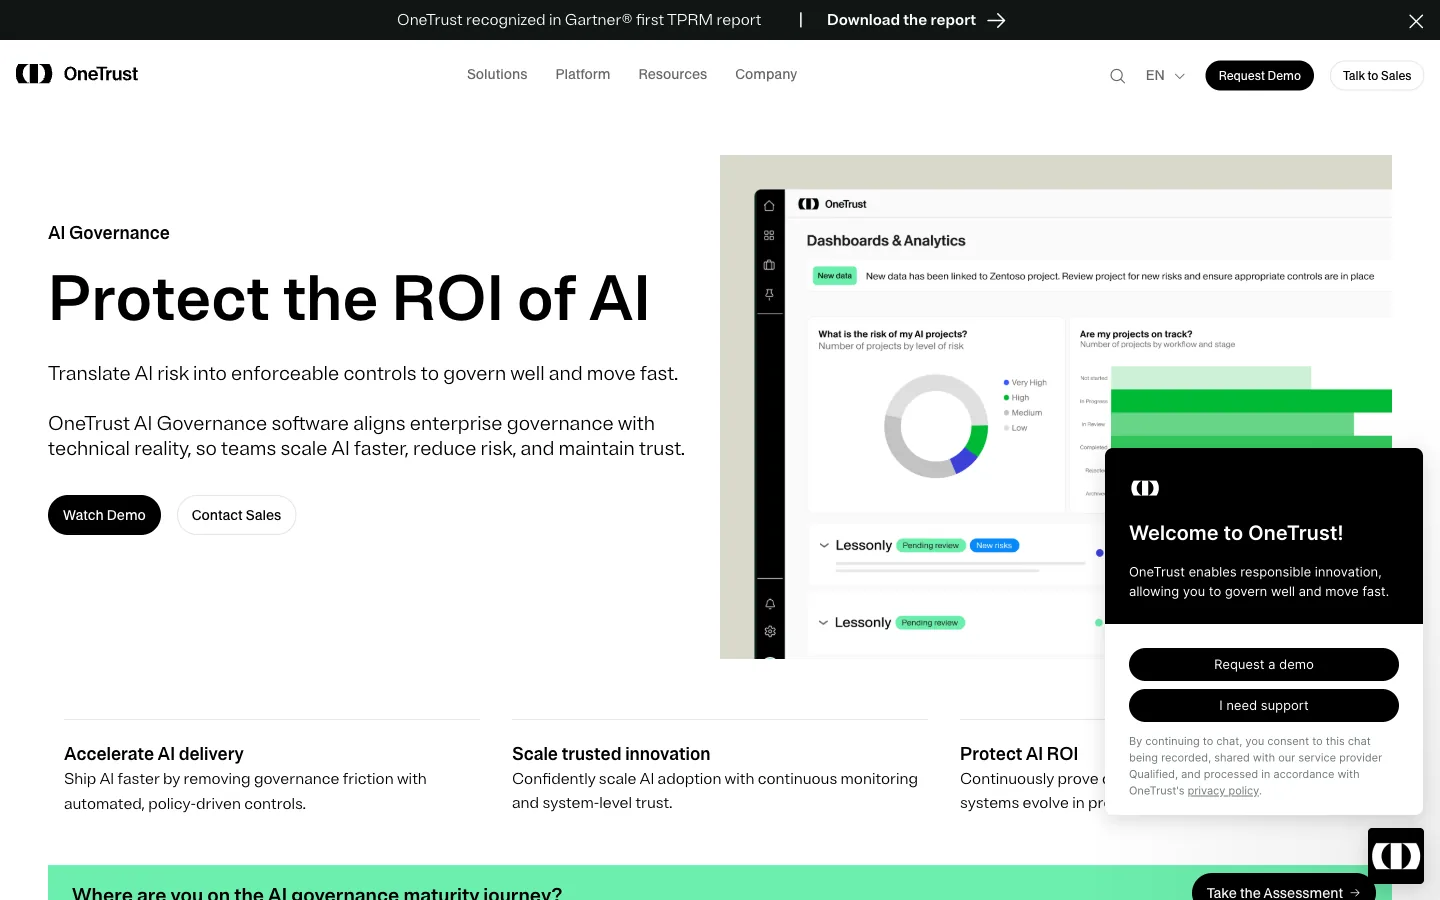
Task: Click the Dashboards & Analytics title
Action: tap(886, 241)
